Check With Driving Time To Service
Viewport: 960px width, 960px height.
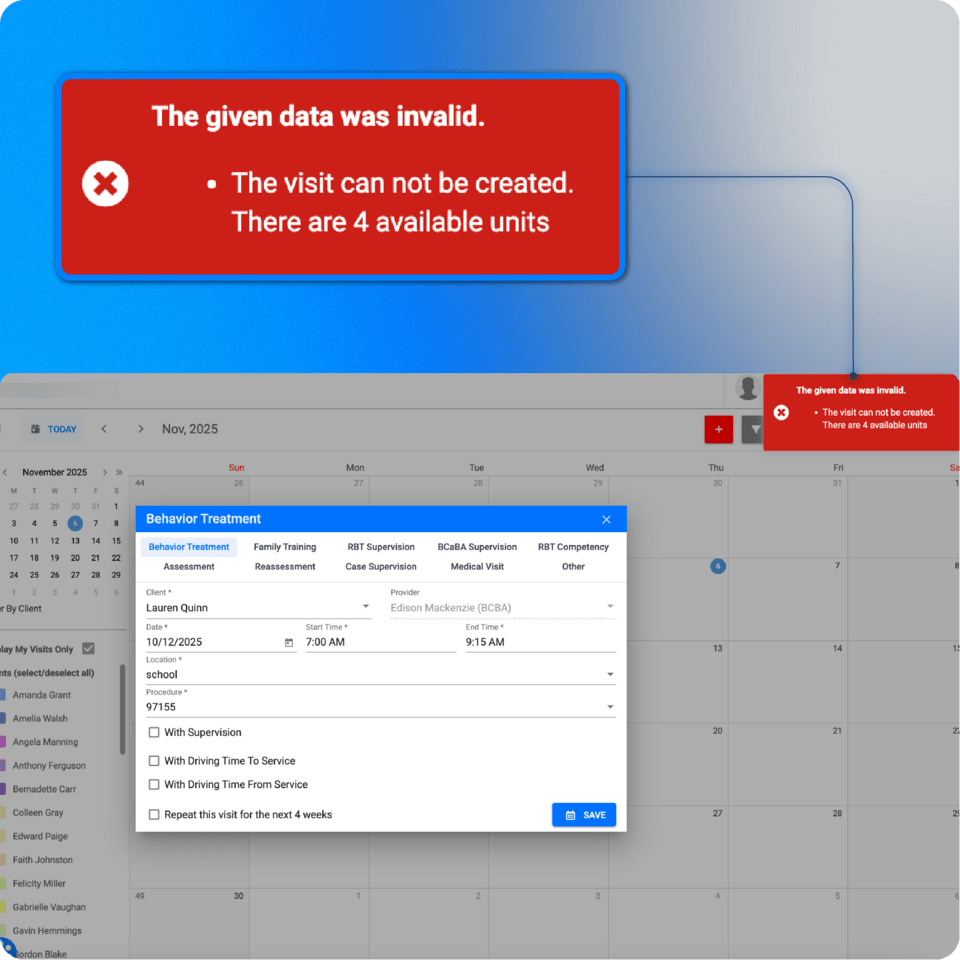click(x=154, y=761)
